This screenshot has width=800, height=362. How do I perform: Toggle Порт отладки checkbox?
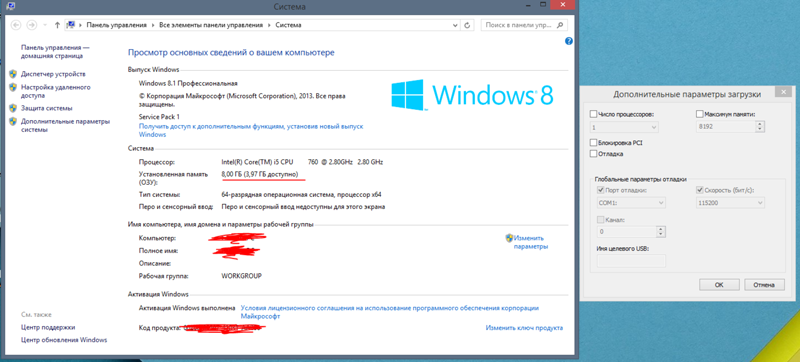click(x=601, y=190)
